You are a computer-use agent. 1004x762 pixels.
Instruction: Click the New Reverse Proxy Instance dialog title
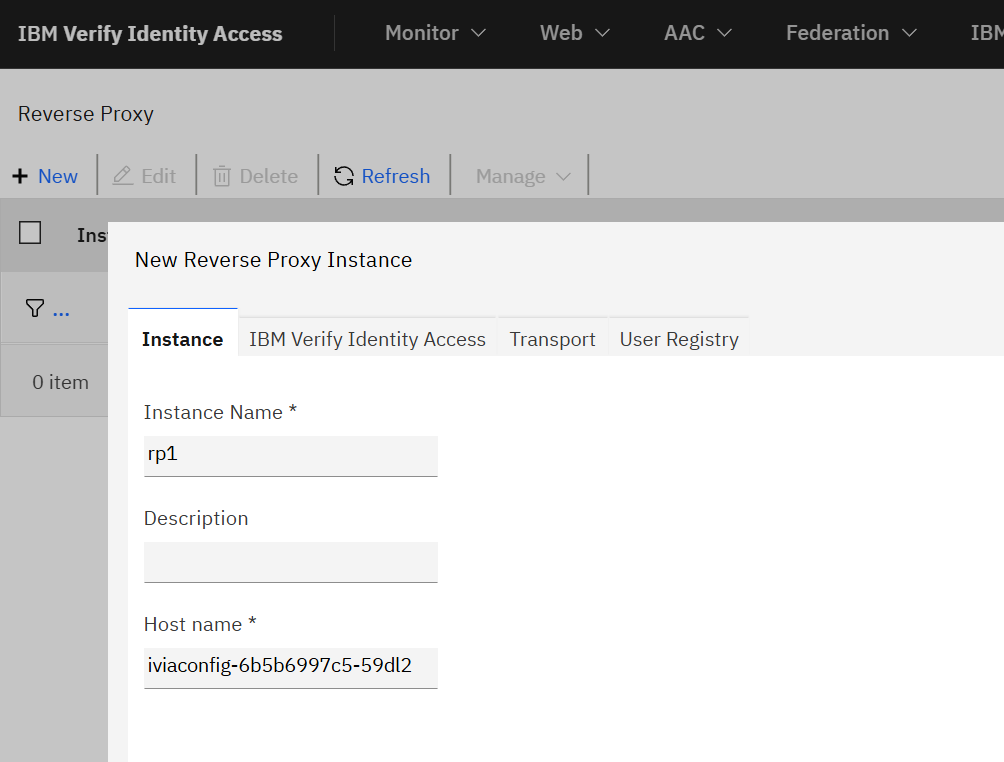coord(273,260)
